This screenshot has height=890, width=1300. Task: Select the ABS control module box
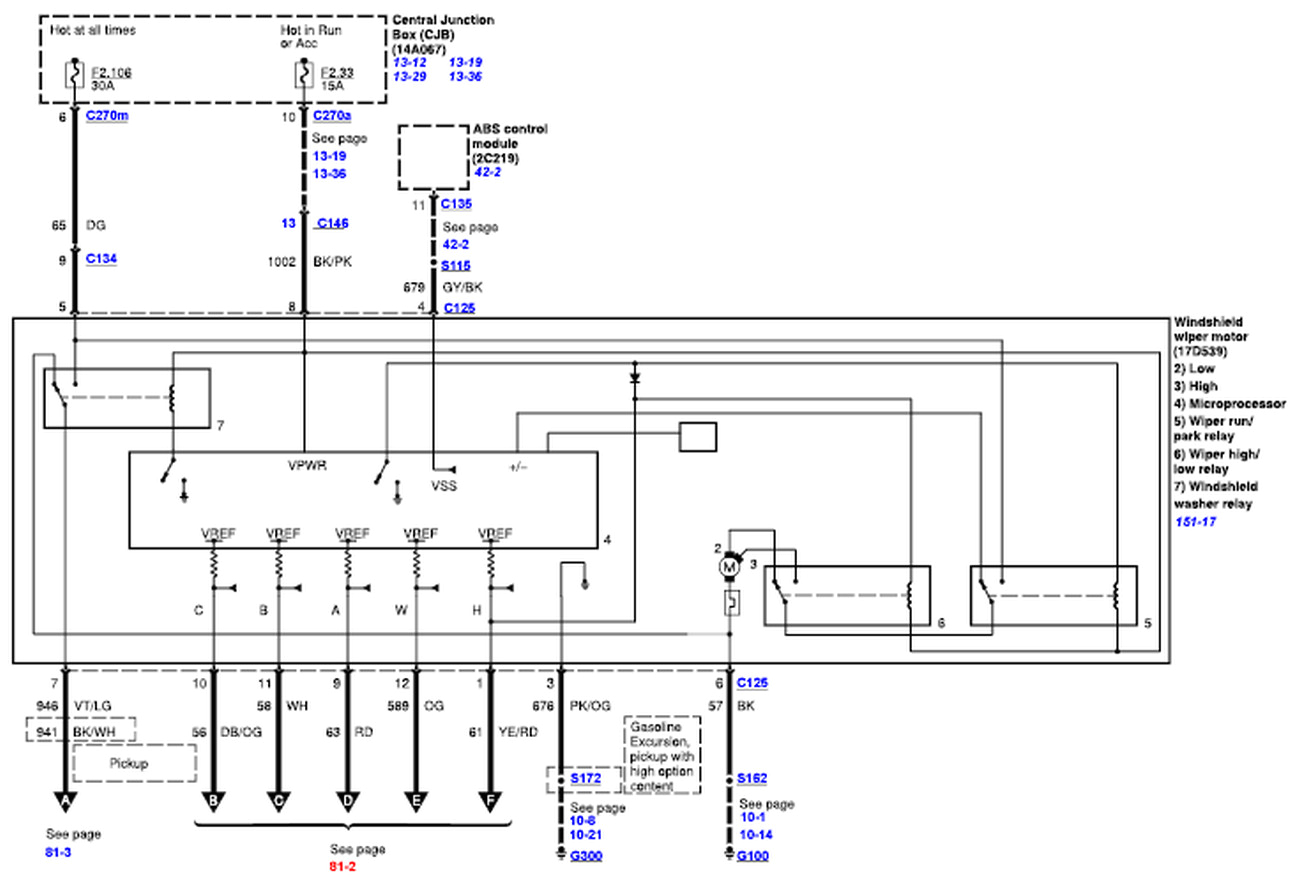(432, 157)
